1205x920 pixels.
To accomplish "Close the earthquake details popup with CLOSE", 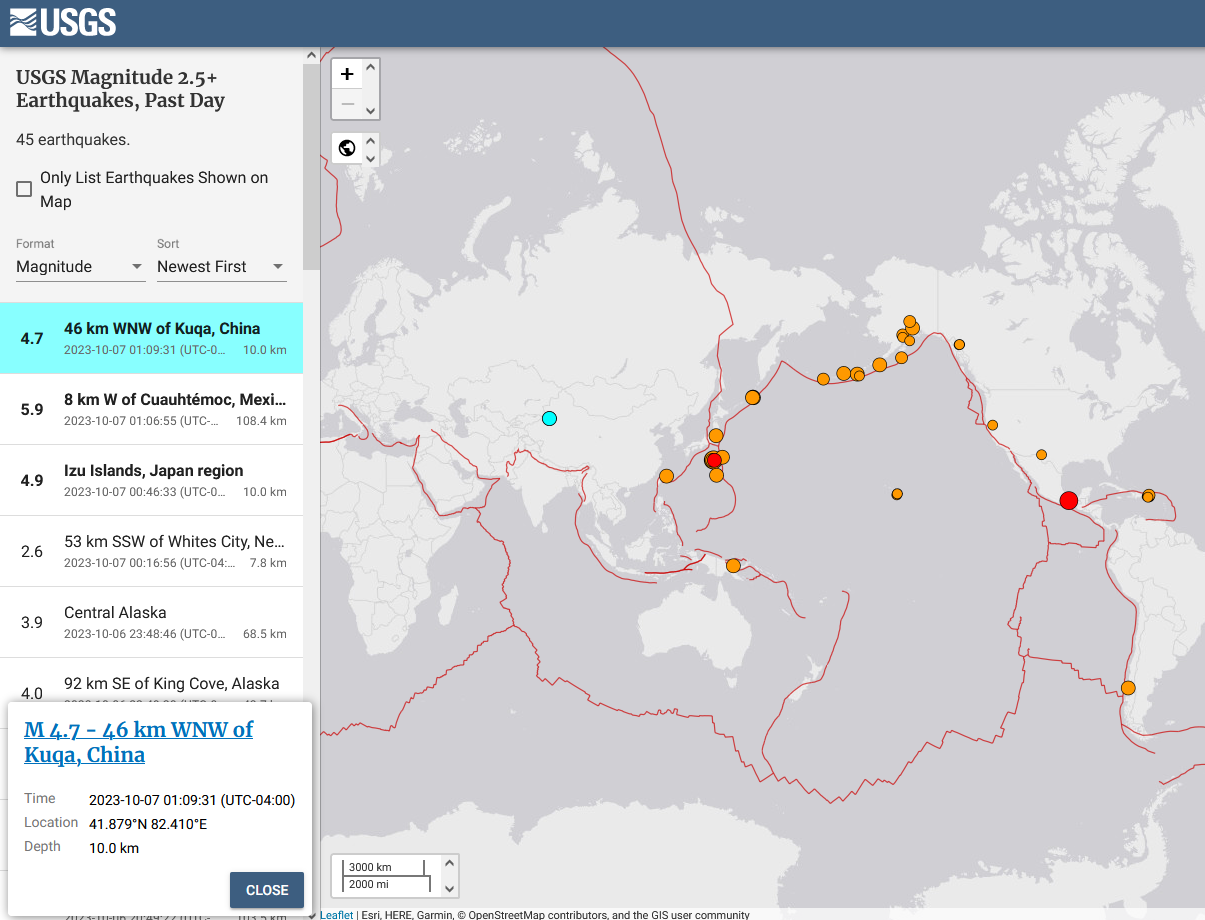I will pos(267,890).
